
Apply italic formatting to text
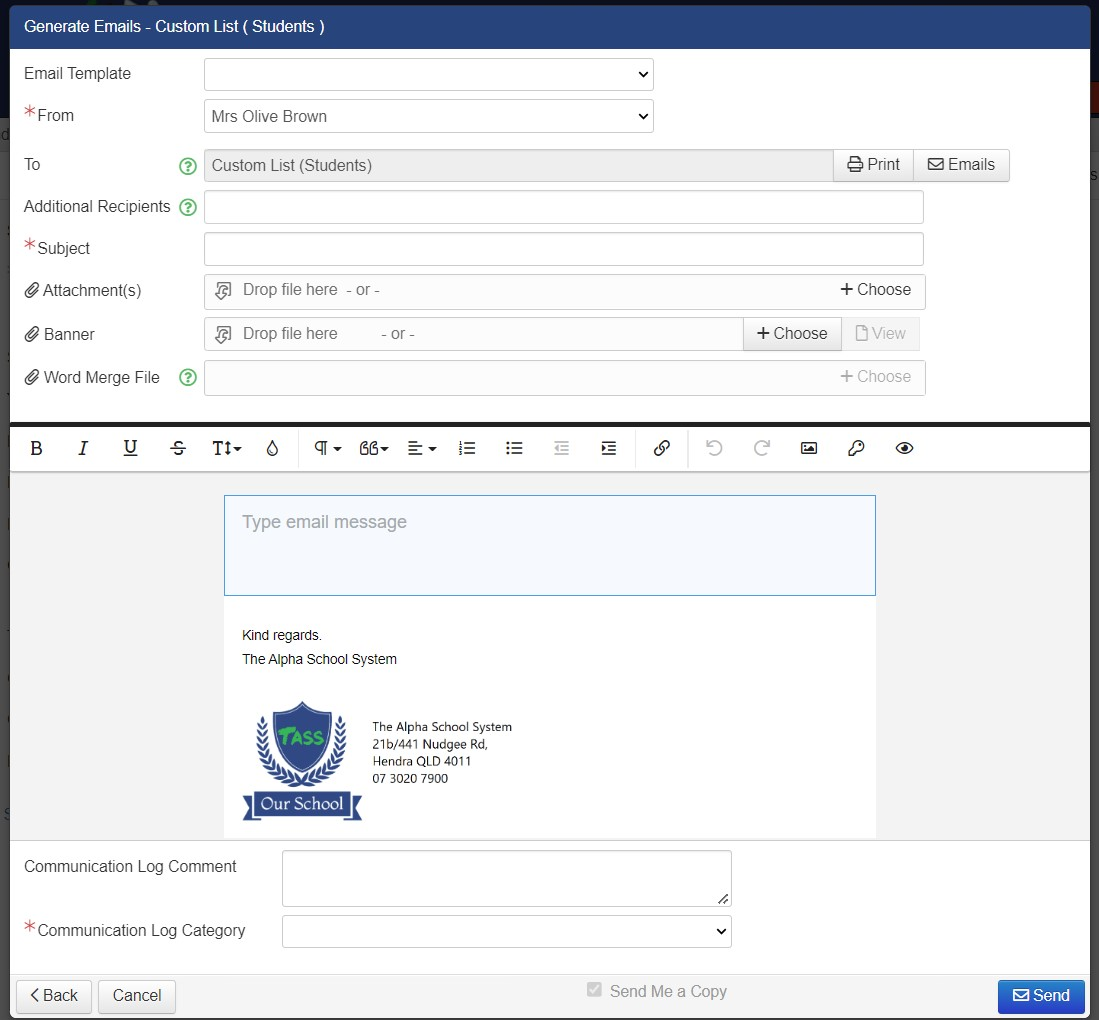[84, 449]
